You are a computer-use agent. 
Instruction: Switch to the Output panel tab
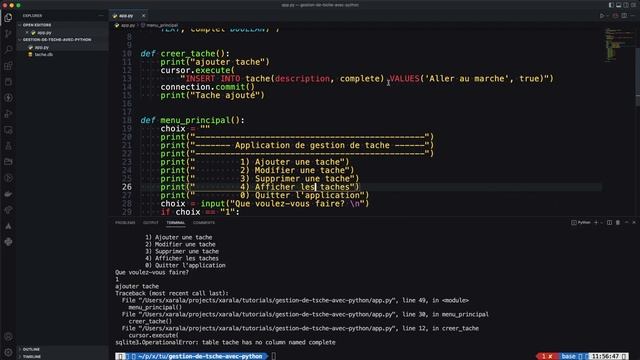[151, 222]
